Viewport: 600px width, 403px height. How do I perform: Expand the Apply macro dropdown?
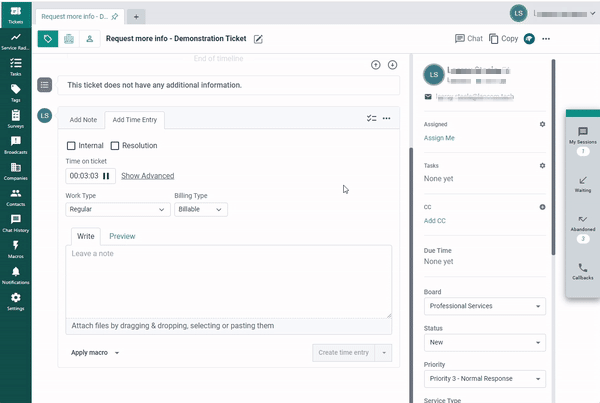95,352
